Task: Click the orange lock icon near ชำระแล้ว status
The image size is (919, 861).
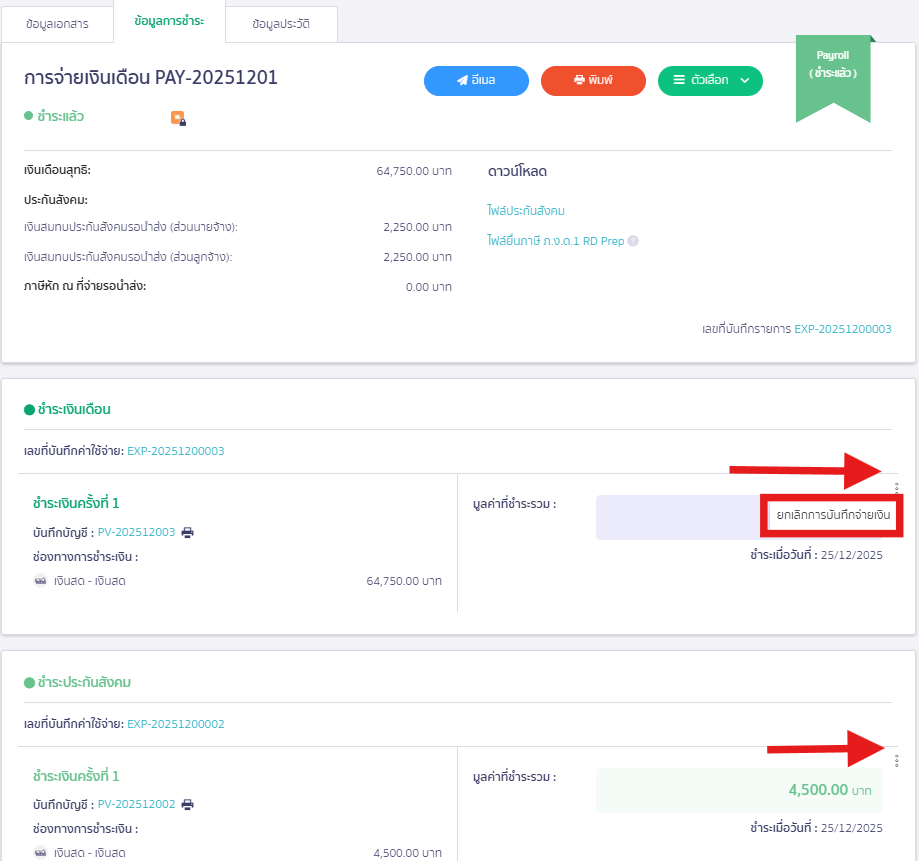Action: (178, 118)
